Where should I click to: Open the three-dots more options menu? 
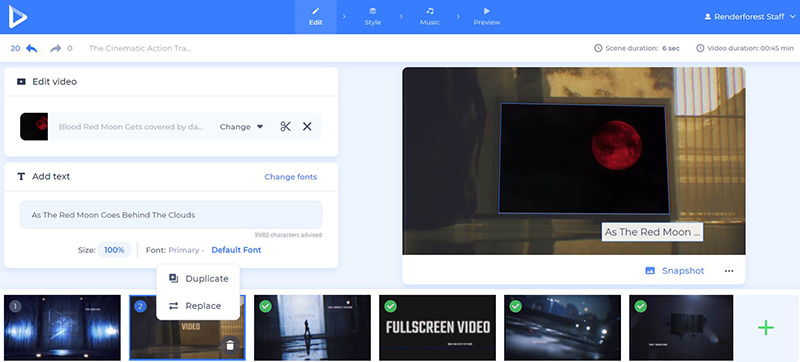(x=729, y=271)
